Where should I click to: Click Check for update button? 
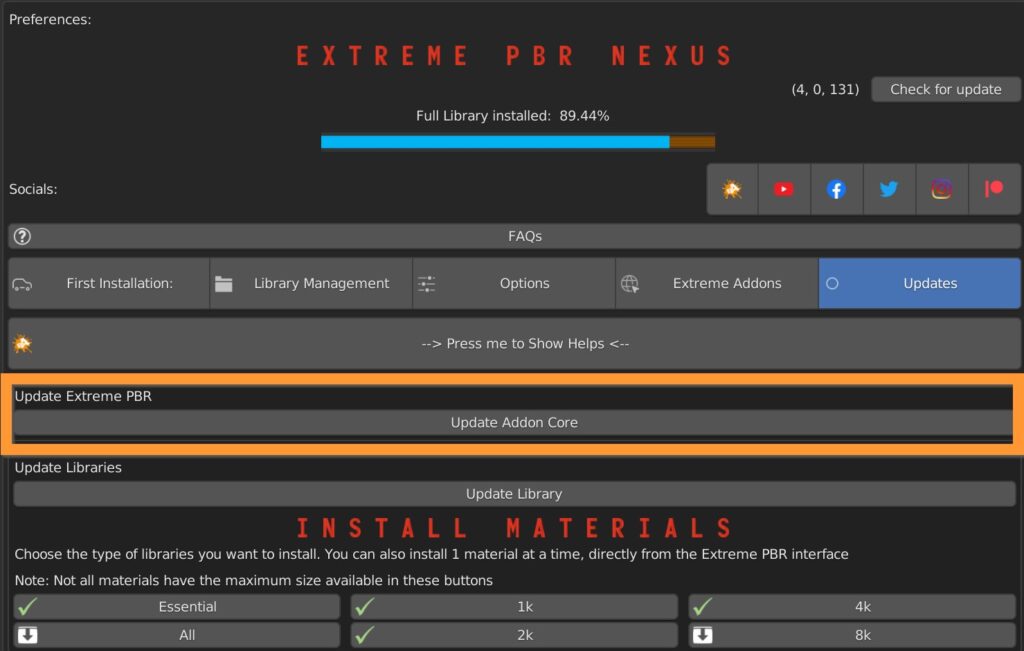pos(946,89)
